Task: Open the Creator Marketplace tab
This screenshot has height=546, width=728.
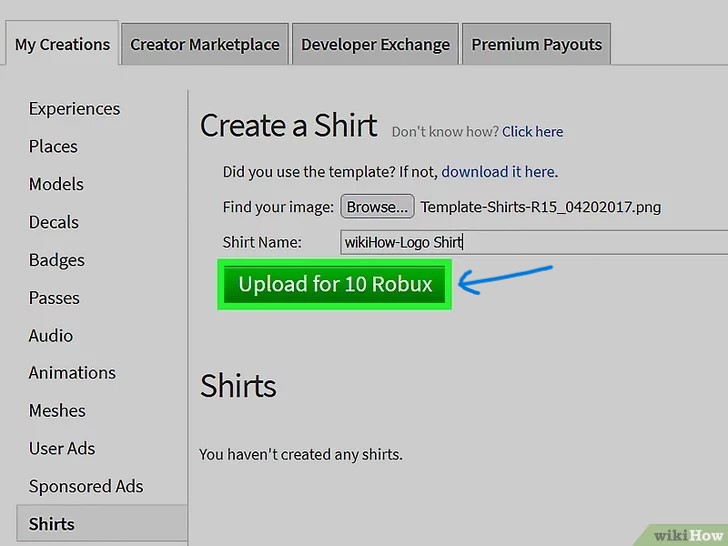Action: 205,44
